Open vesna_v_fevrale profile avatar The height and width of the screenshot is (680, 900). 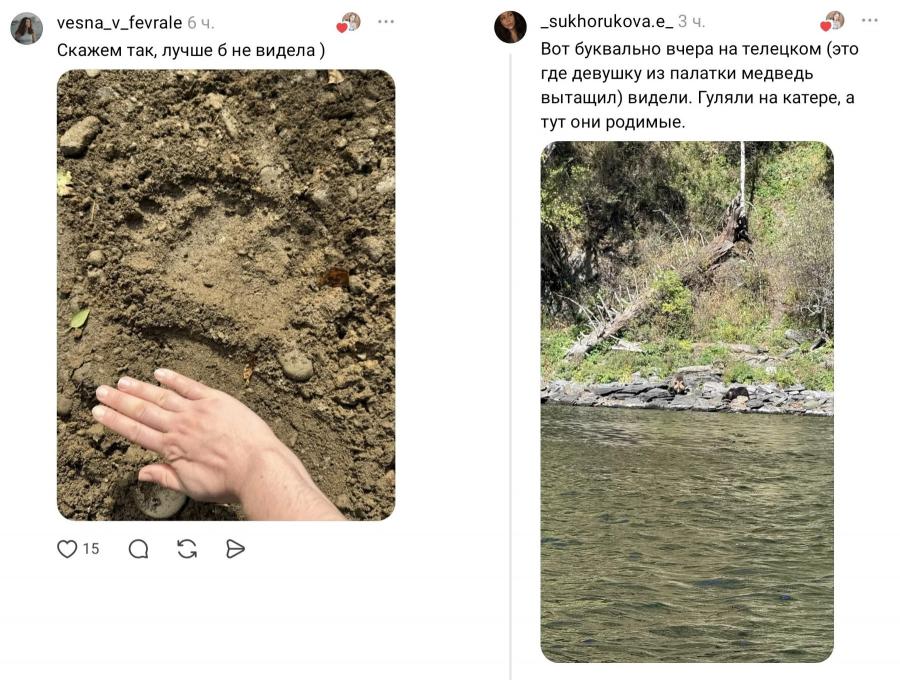26,28
